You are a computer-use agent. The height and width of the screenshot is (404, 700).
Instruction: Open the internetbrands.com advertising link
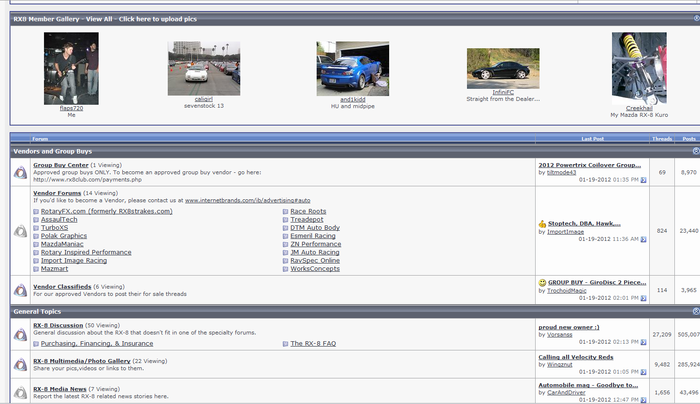coord(248,200)
